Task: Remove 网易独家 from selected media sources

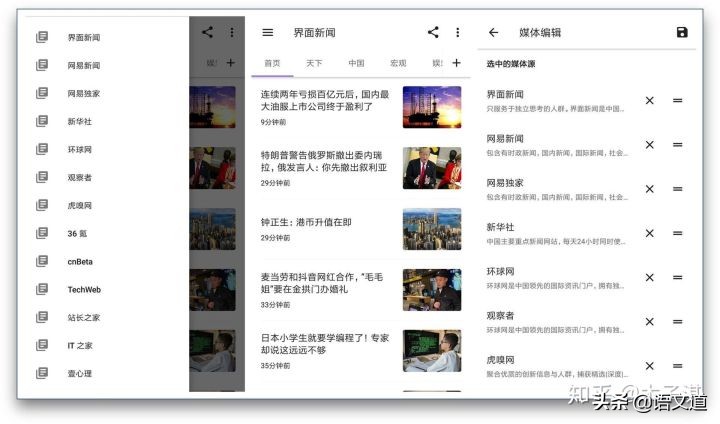Action: [x=649, y=189]
